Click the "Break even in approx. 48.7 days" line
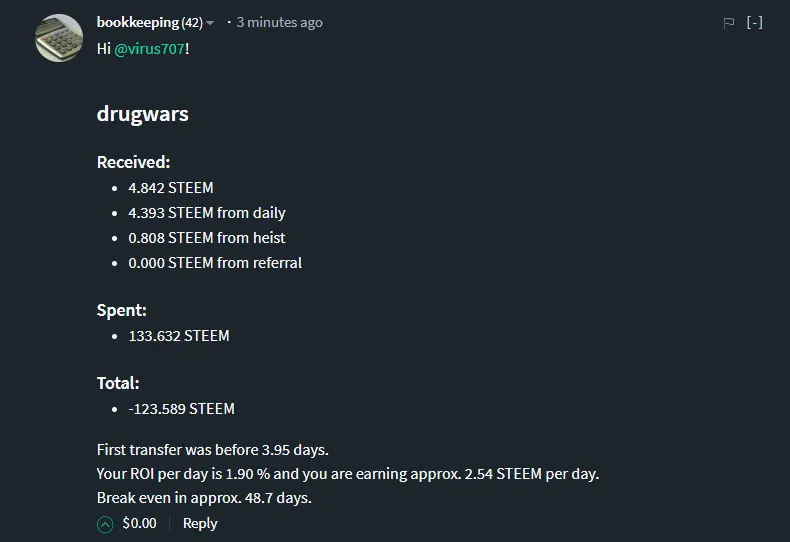 pyautogui.click(x=204, y=497)
